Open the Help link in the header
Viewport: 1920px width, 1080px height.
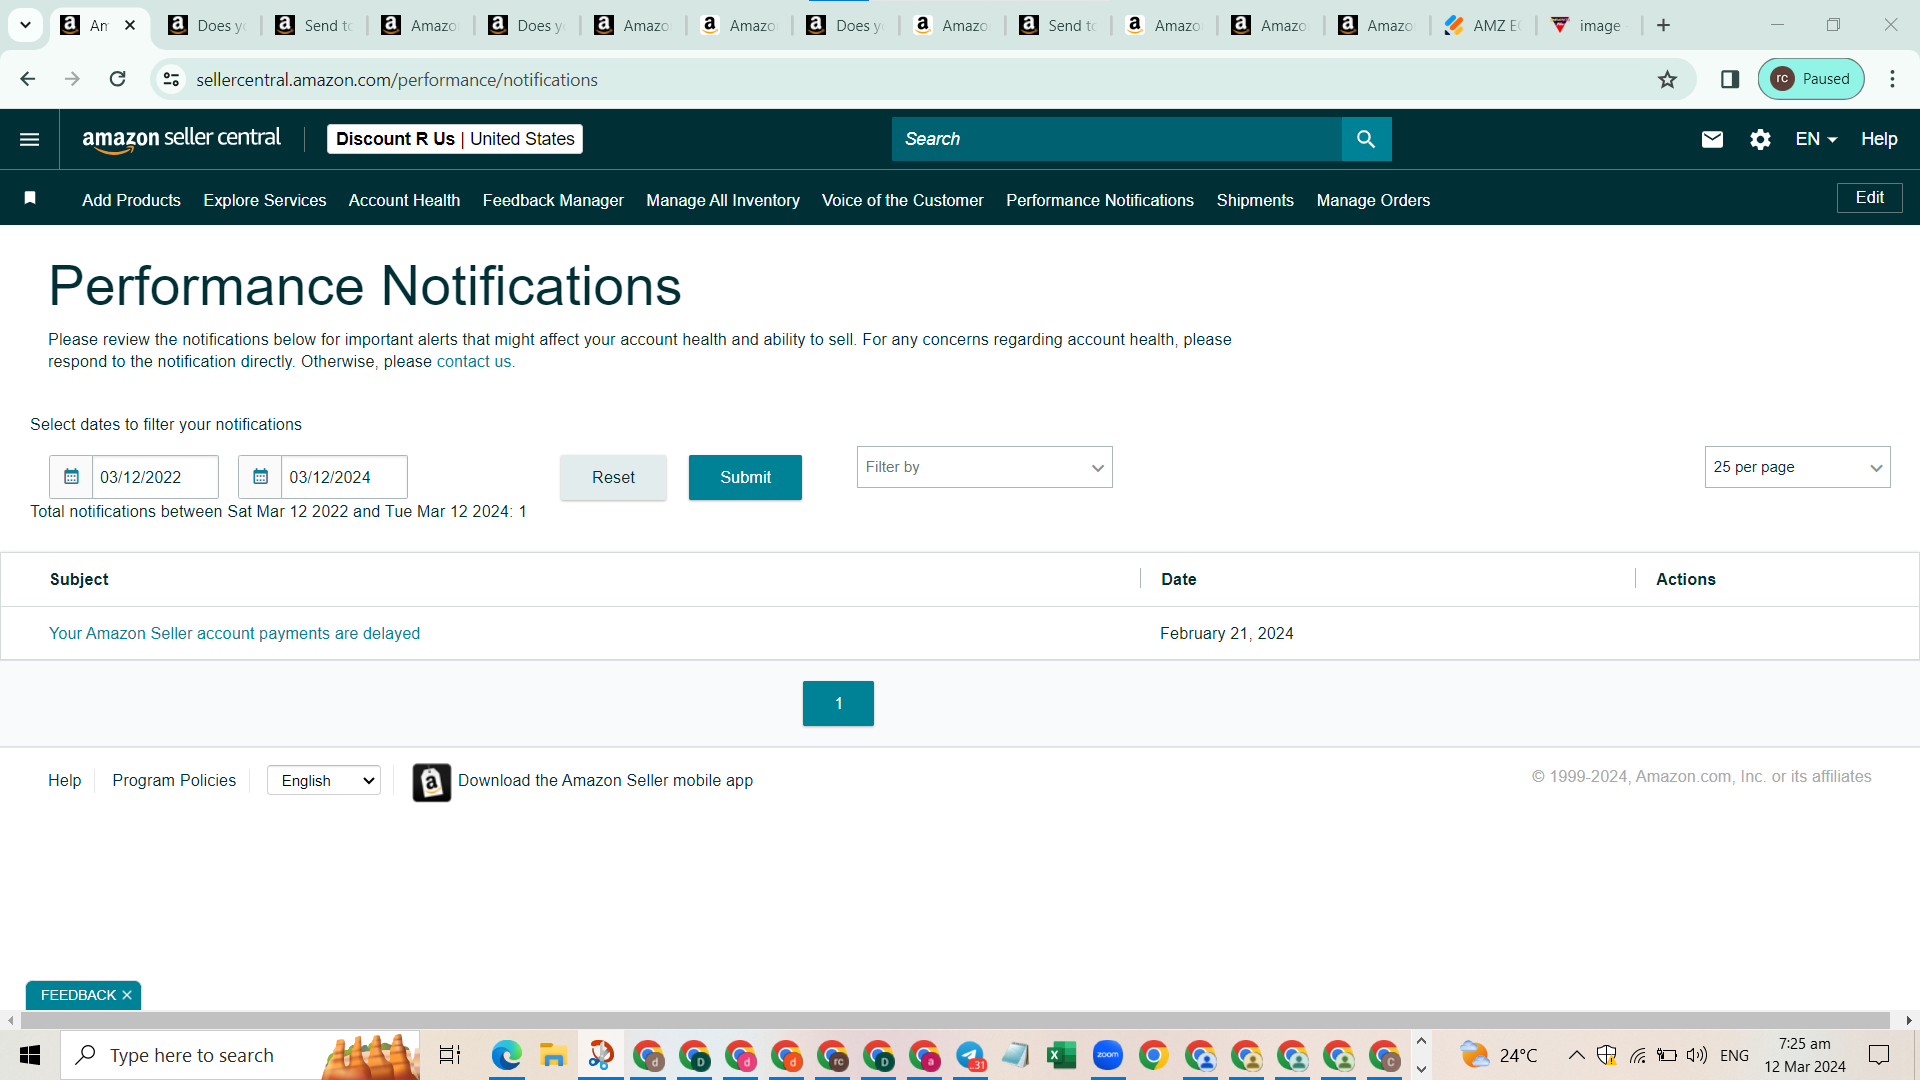point(1879,139)
